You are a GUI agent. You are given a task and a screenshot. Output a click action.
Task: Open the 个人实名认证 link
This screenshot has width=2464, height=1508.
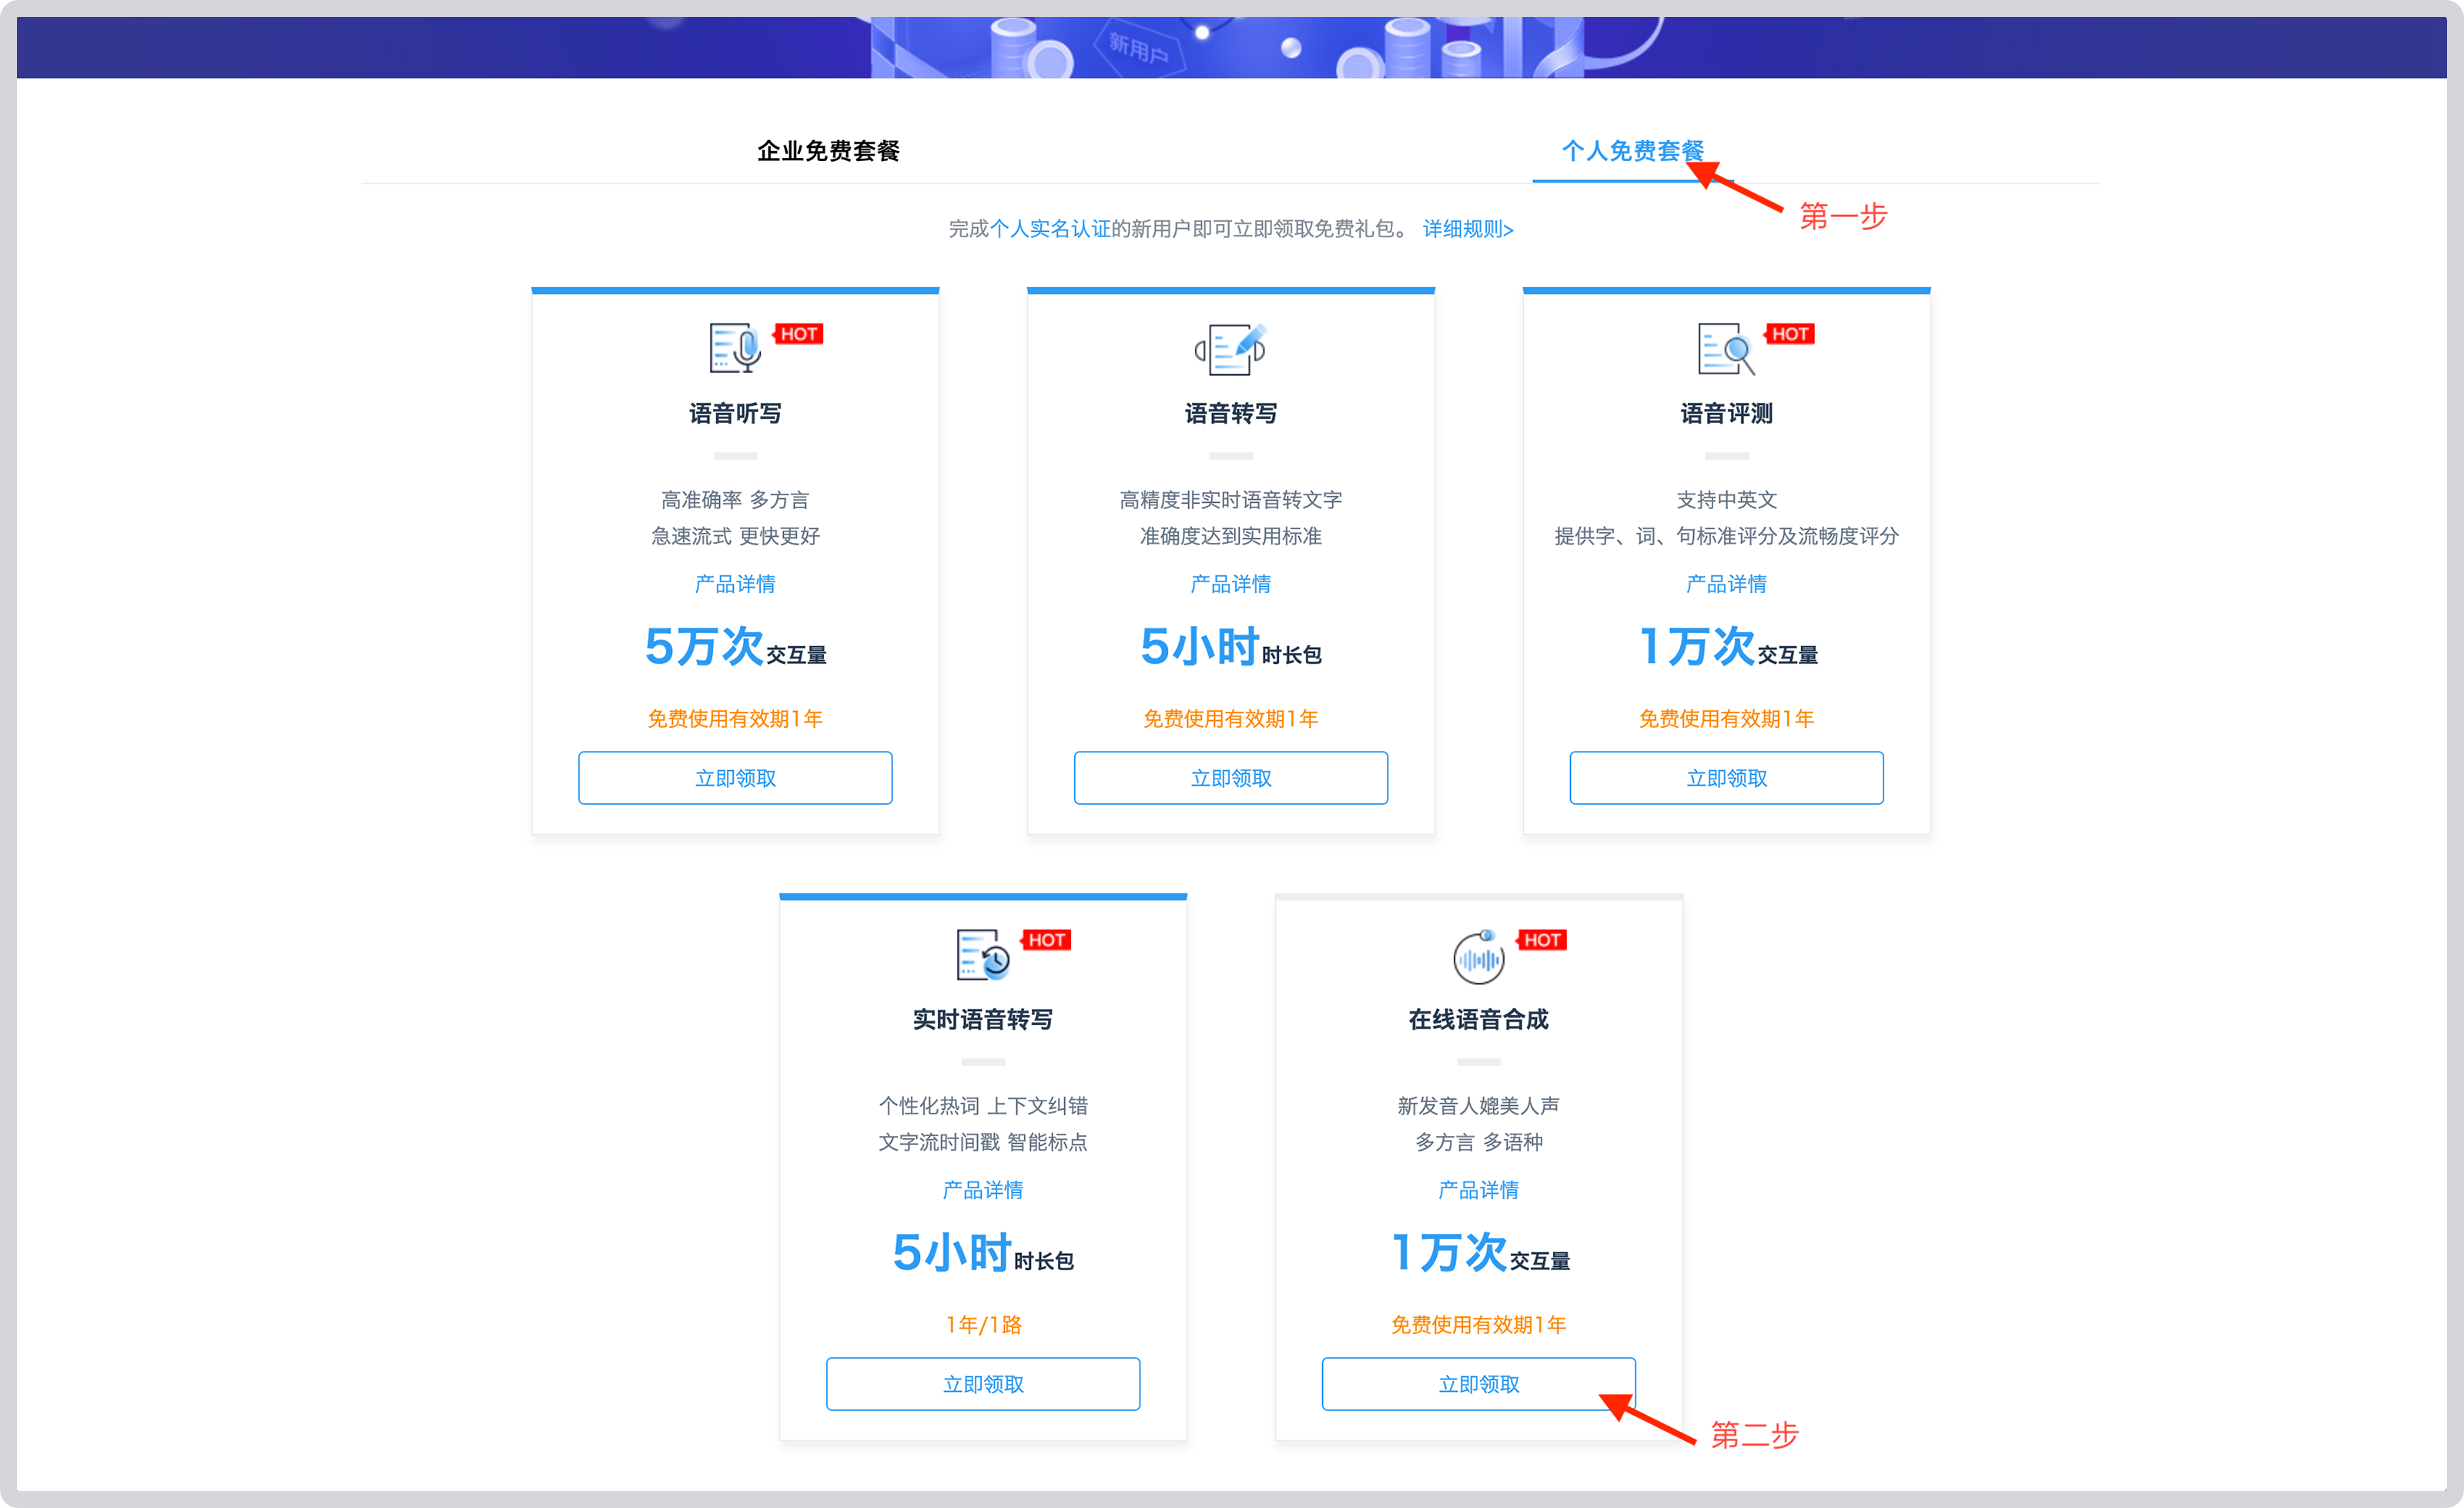1052,228
